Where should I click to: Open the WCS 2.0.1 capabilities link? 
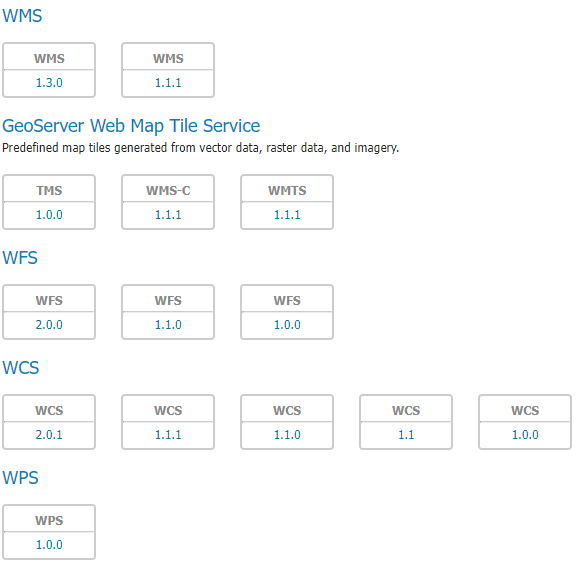pyautogui.click(x=49, y=434)
